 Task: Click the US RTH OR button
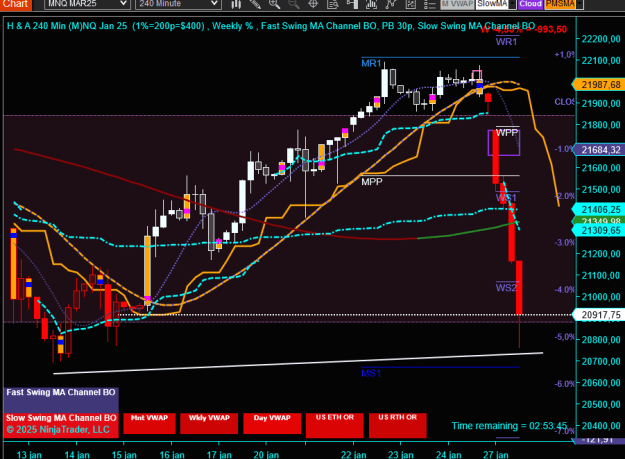(x=397, y=425)
